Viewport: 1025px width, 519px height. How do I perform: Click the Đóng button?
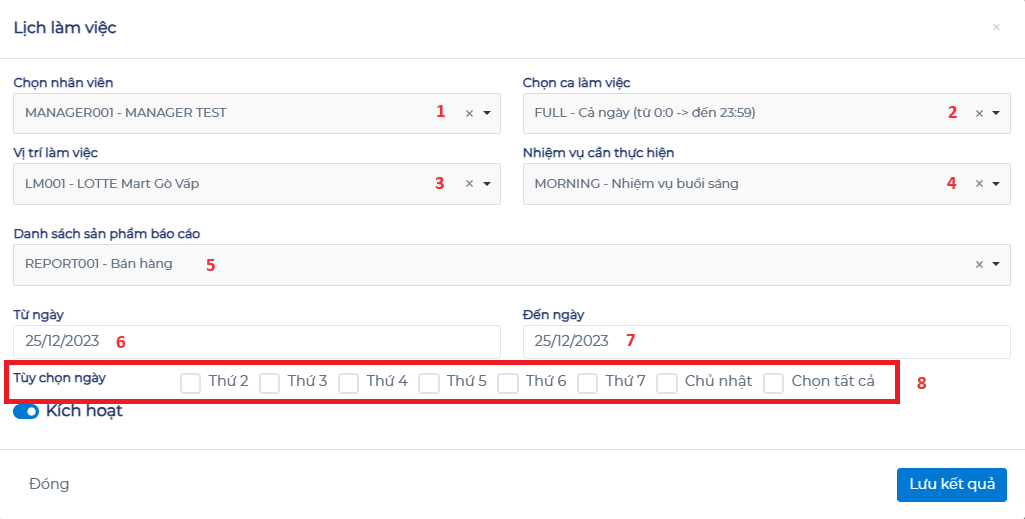click(x=49, y=484)
